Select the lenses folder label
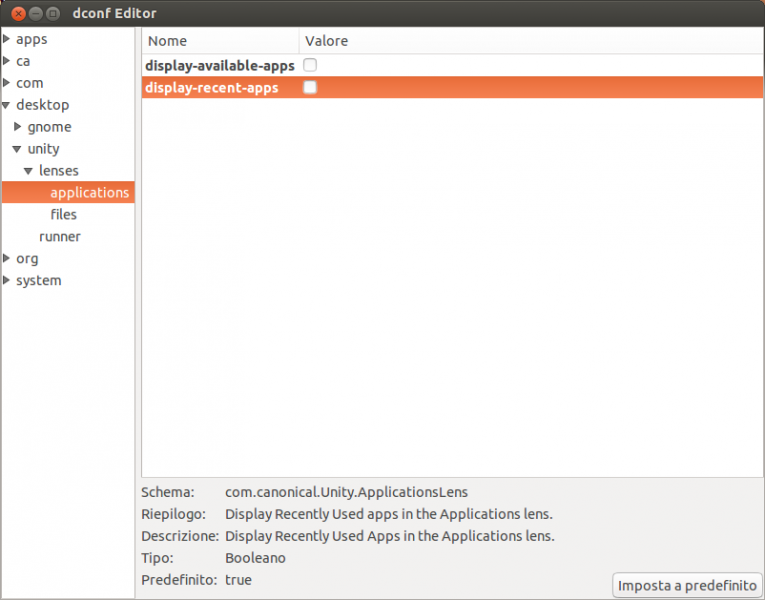The height and width of the screenshot is (600, 765). tap(59, 171)
